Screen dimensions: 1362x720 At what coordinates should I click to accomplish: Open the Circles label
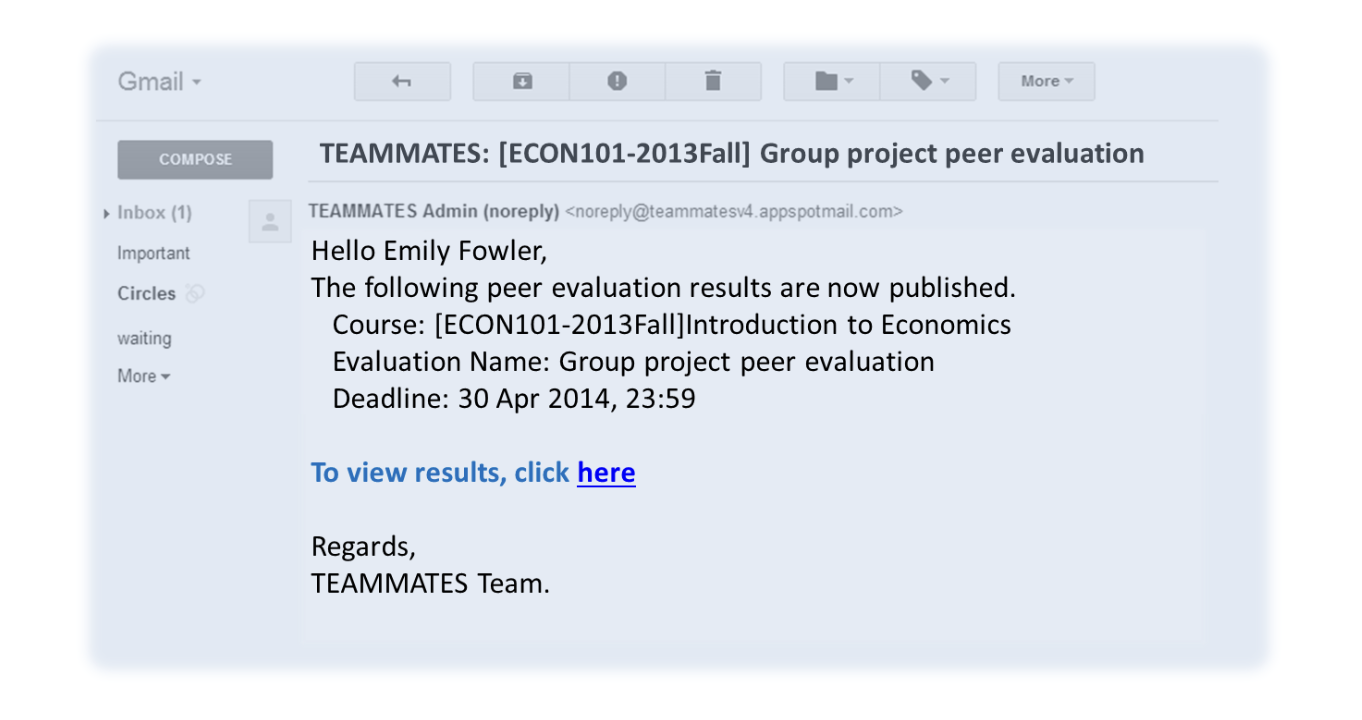point(146,293)
